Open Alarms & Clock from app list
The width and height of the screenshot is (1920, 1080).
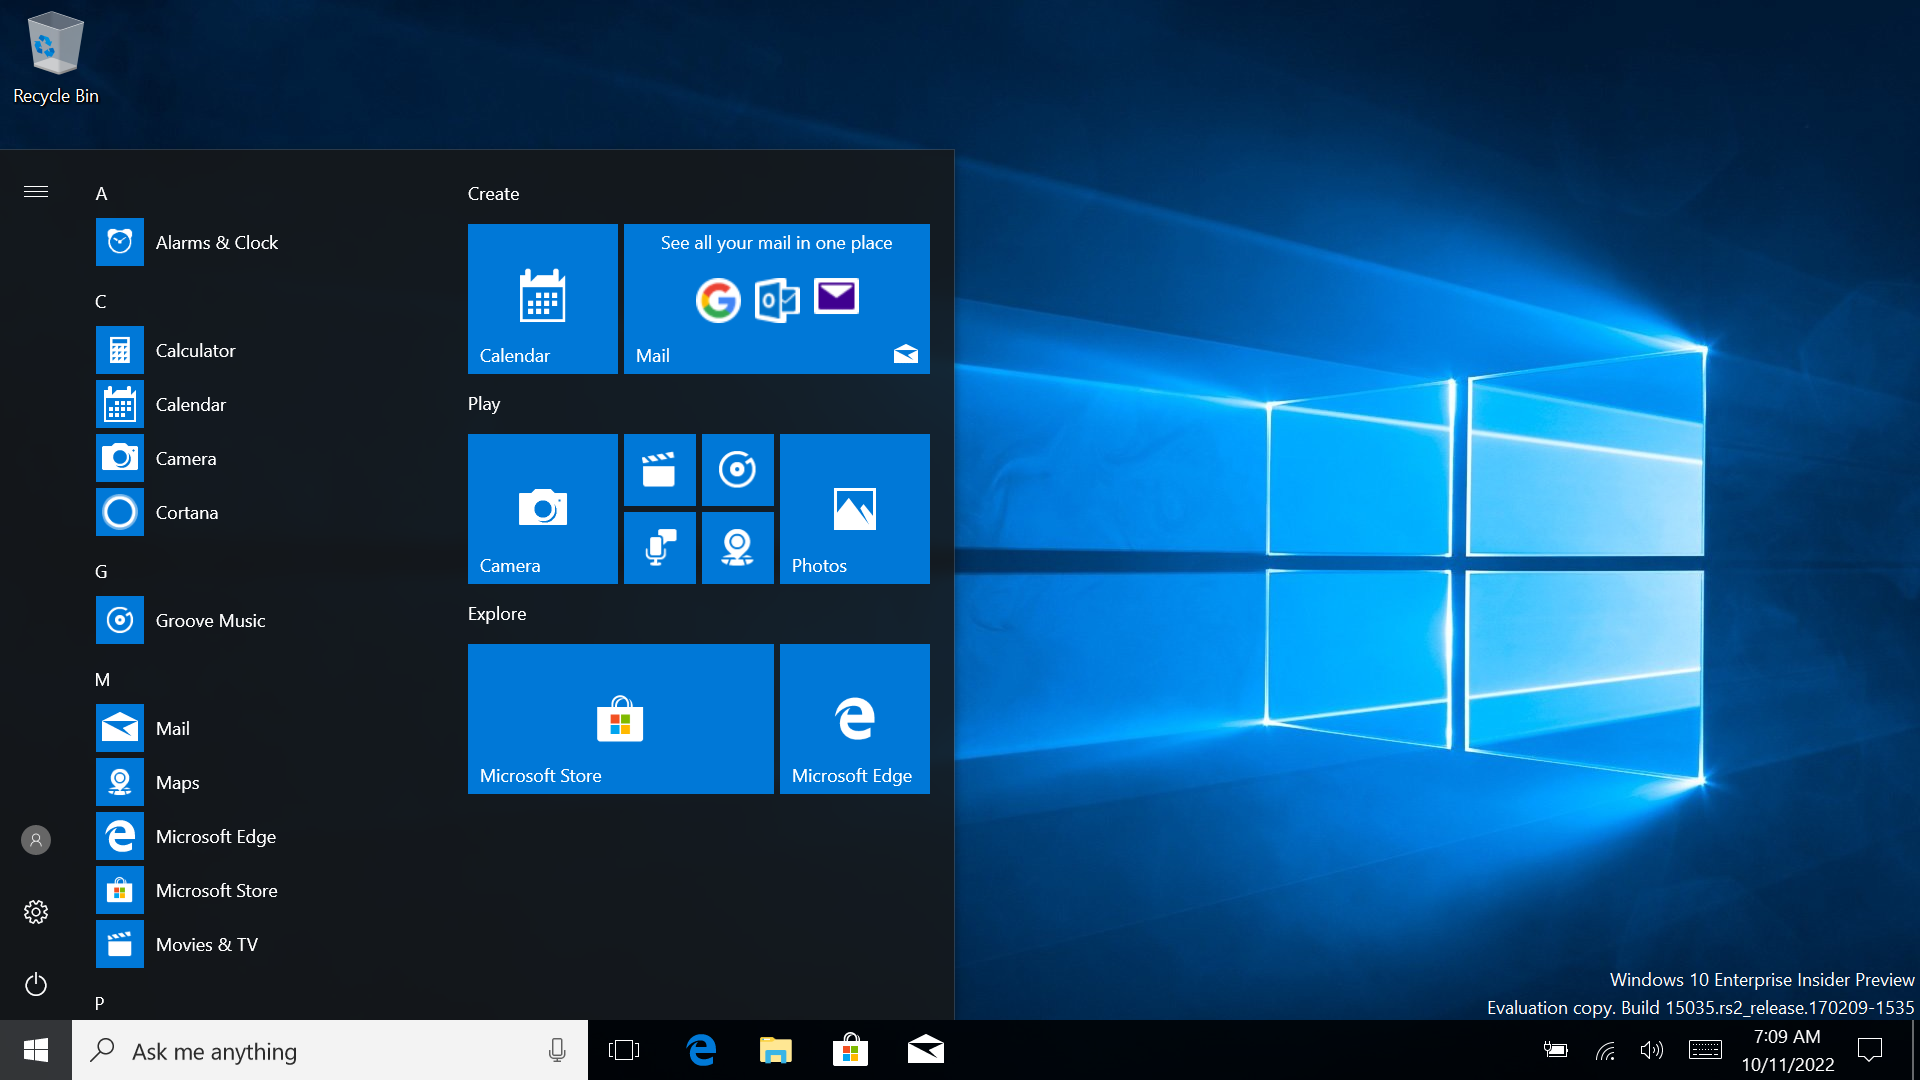pyautogui.click(x=216, y=242)
